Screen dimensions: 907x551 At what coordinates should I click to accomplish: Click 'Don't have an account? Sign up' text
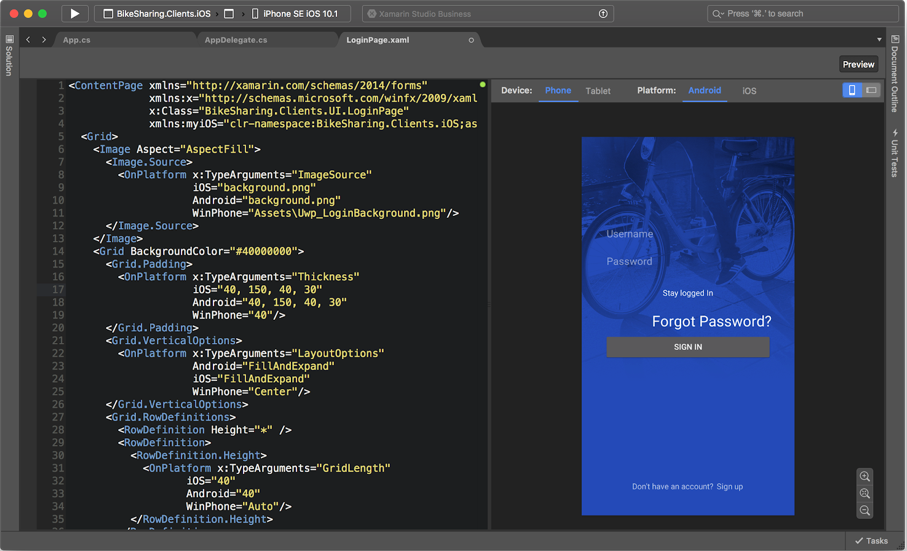(687, 487)
